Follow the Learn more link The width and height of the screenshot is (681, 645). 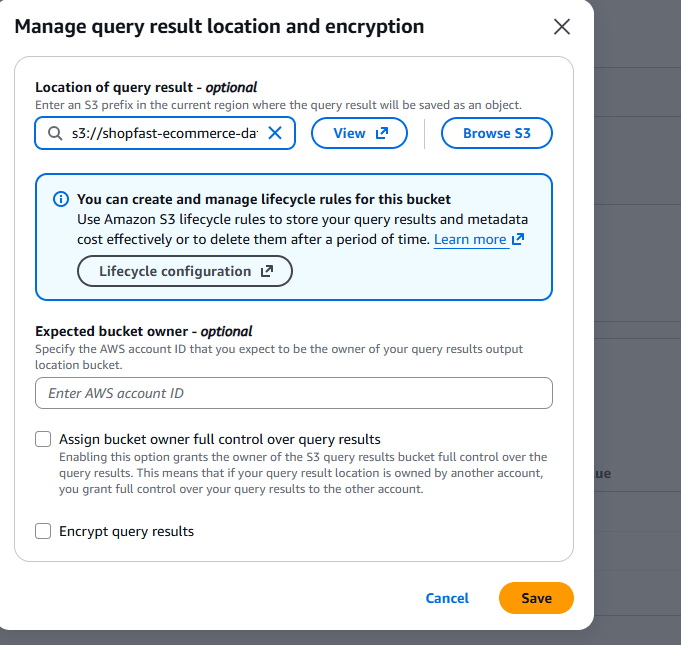point(470,239)
